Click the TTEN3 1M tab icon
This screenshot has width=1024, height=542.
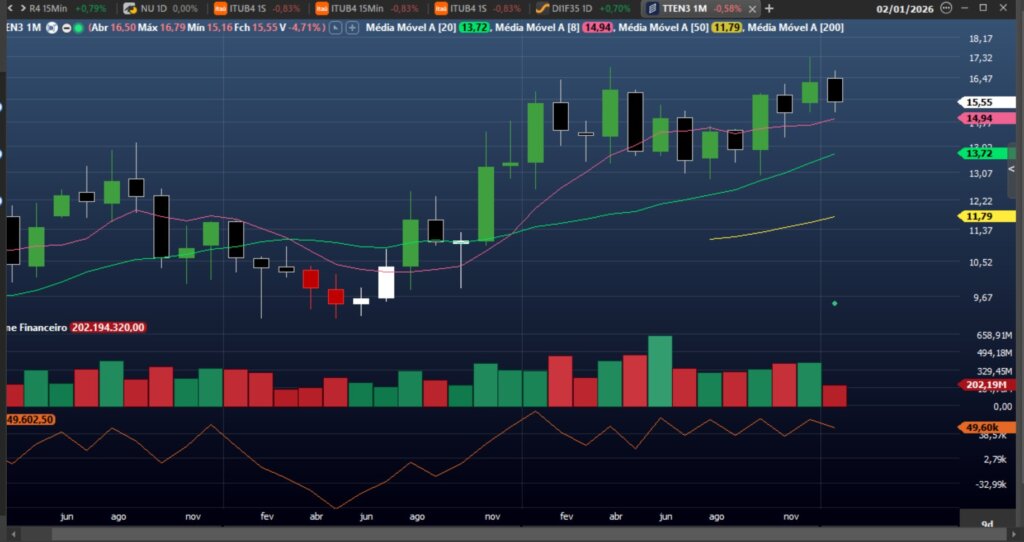coord(653,8)
